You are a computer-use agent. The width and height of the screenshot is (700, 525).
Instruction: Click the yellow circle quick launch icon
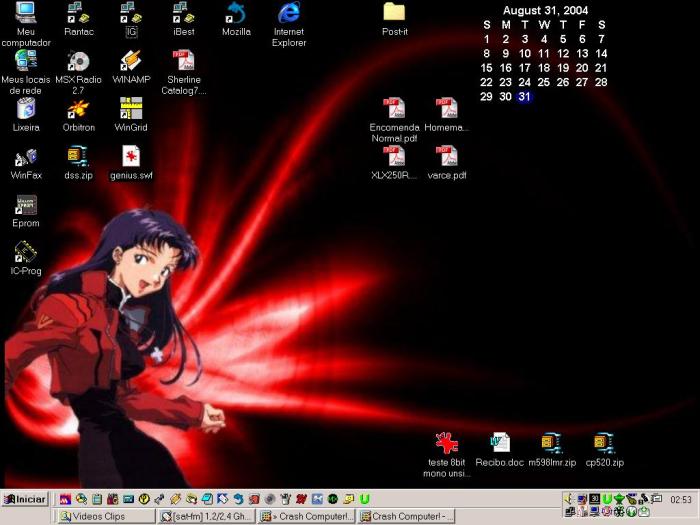[x=144, y=499]
